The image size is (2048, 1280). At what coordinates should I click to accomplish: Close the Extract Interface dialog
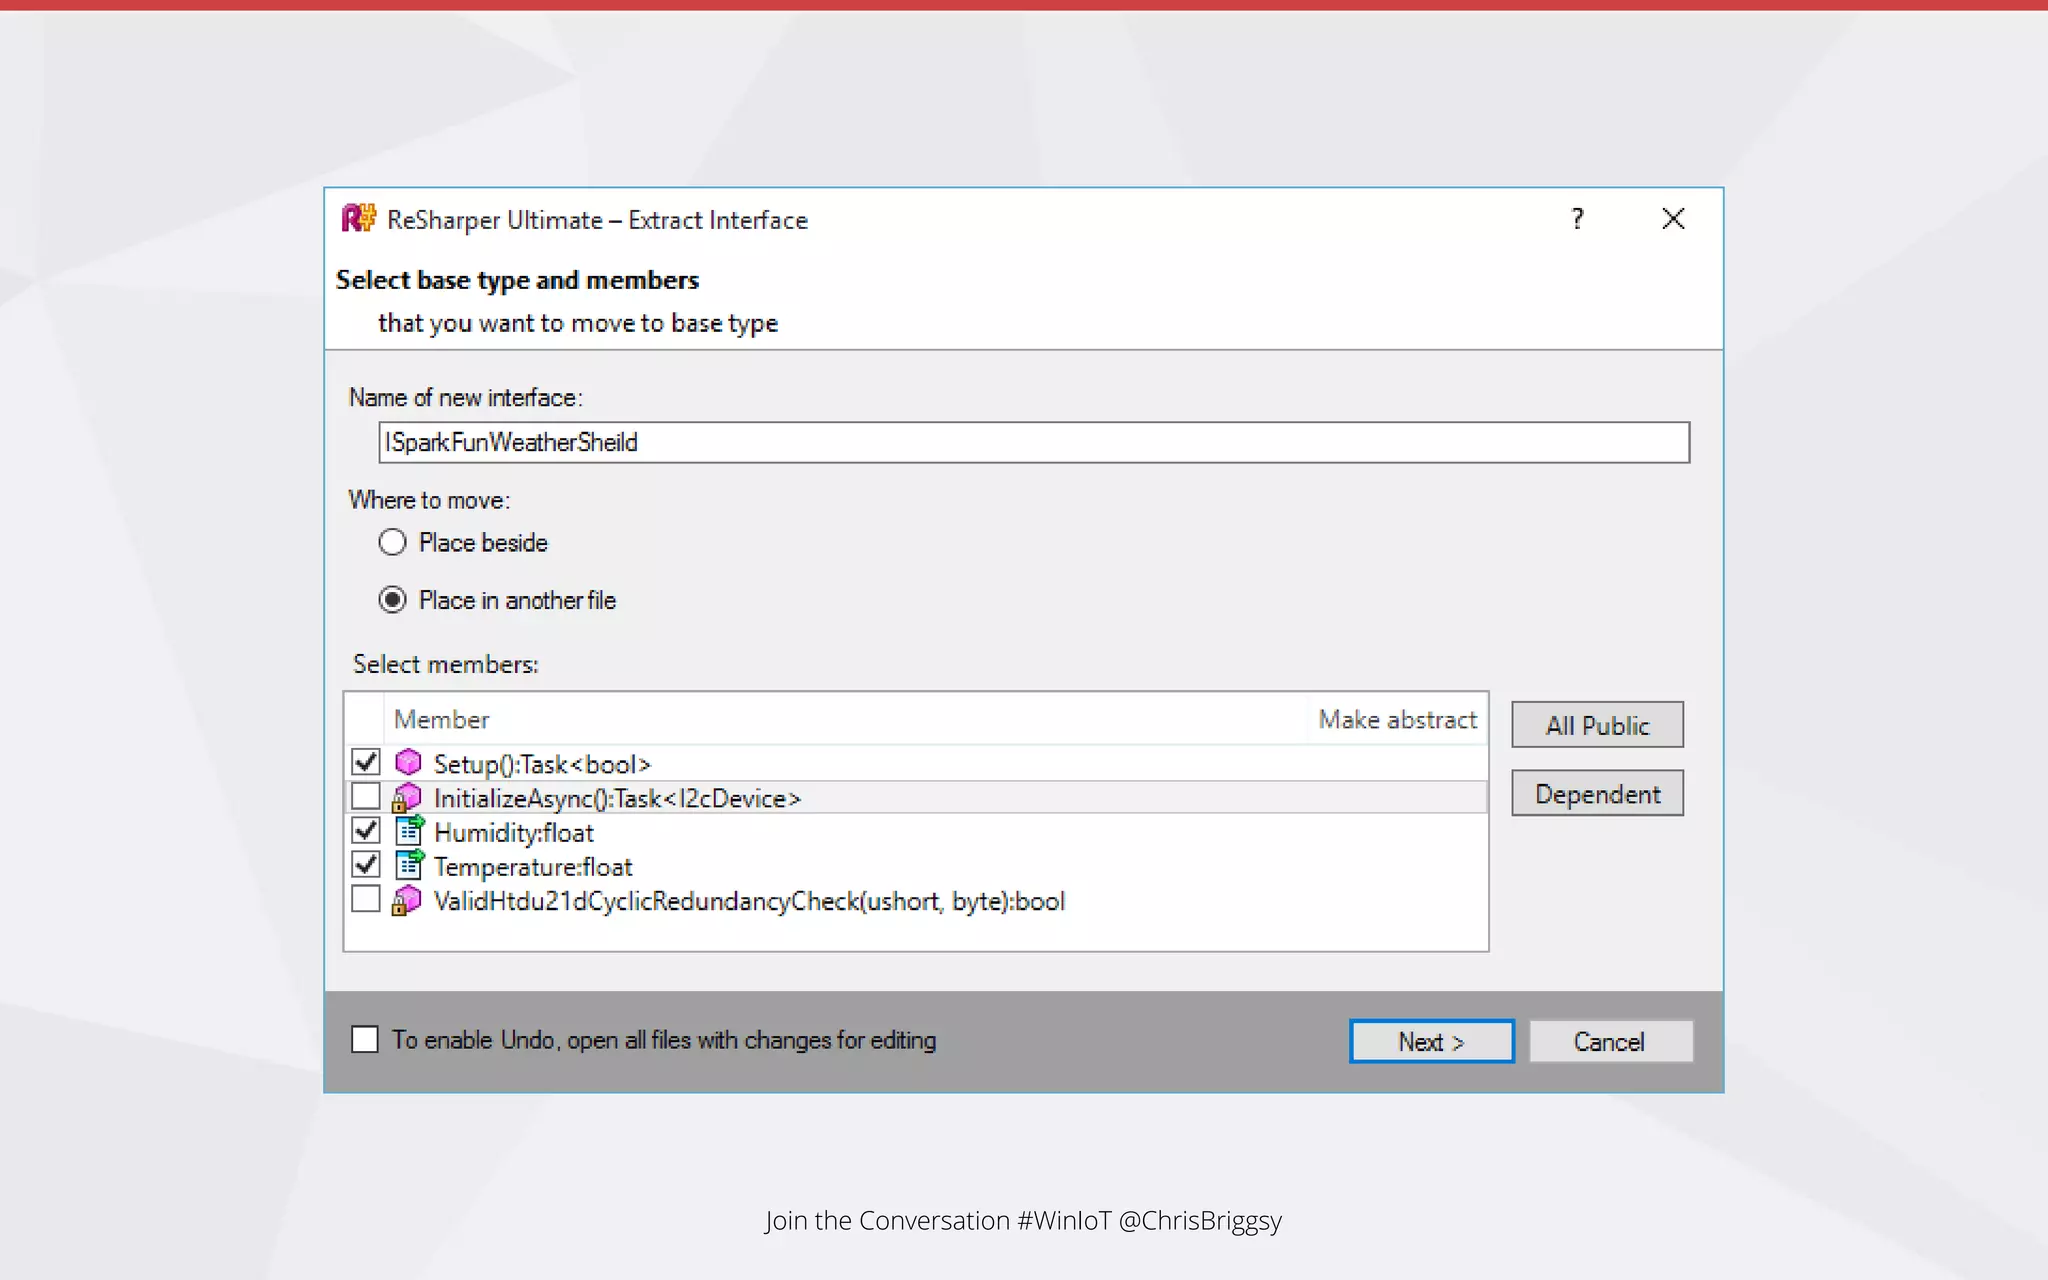click(x=1673, y=218)
